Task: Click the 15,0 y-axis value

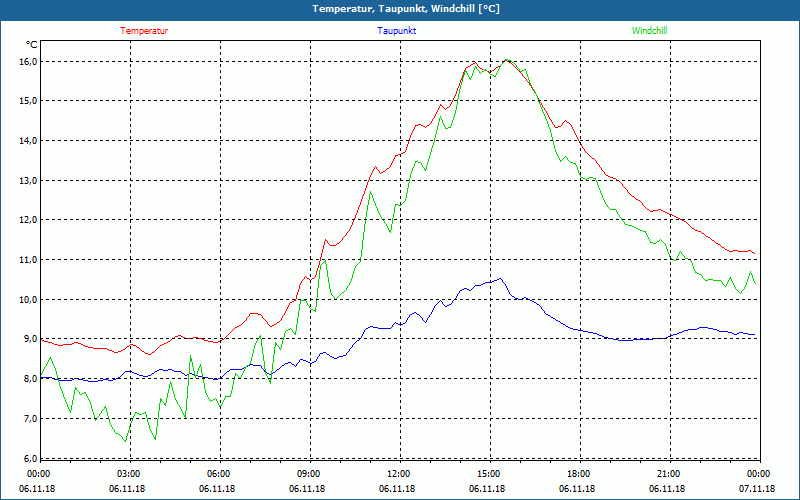Action: (29, 101)
